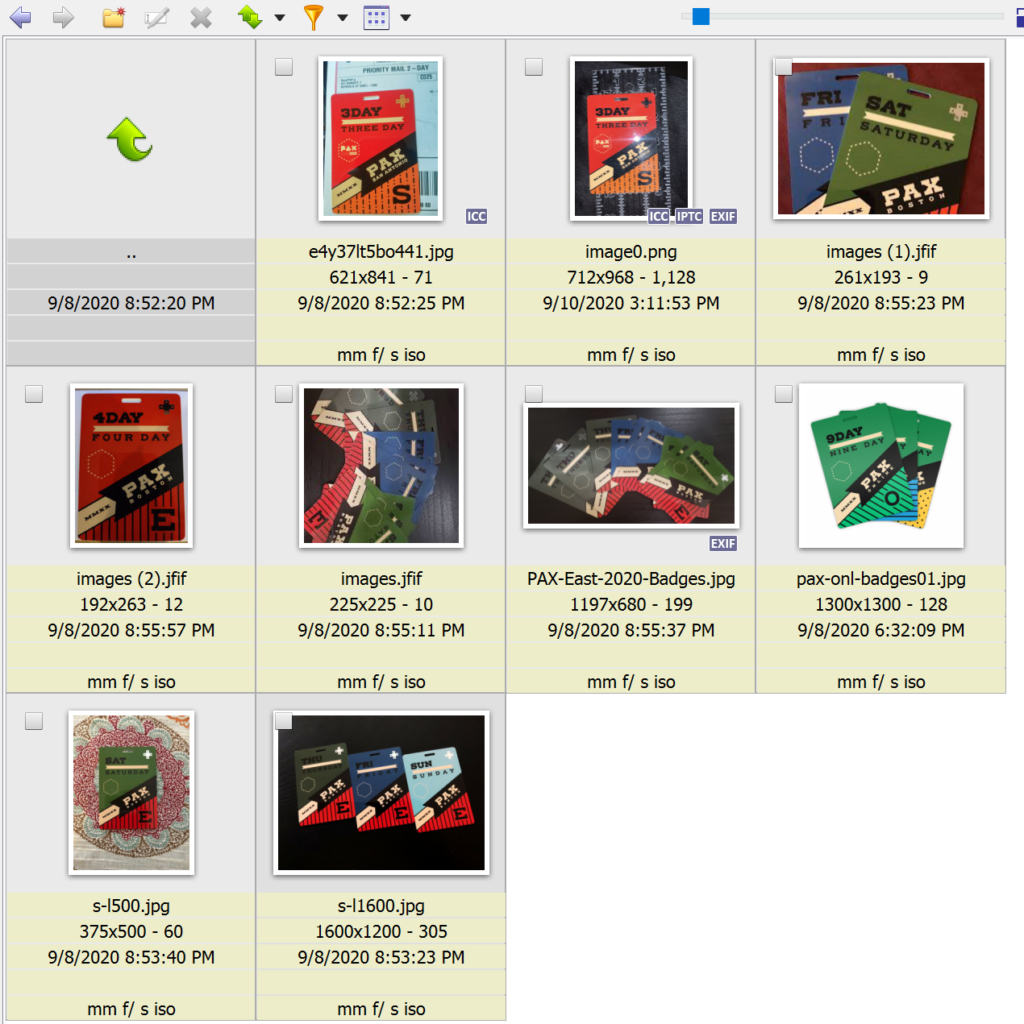
Task: Click the date 9/8/2020 8:52:20 PM
Action: (131, 303)
